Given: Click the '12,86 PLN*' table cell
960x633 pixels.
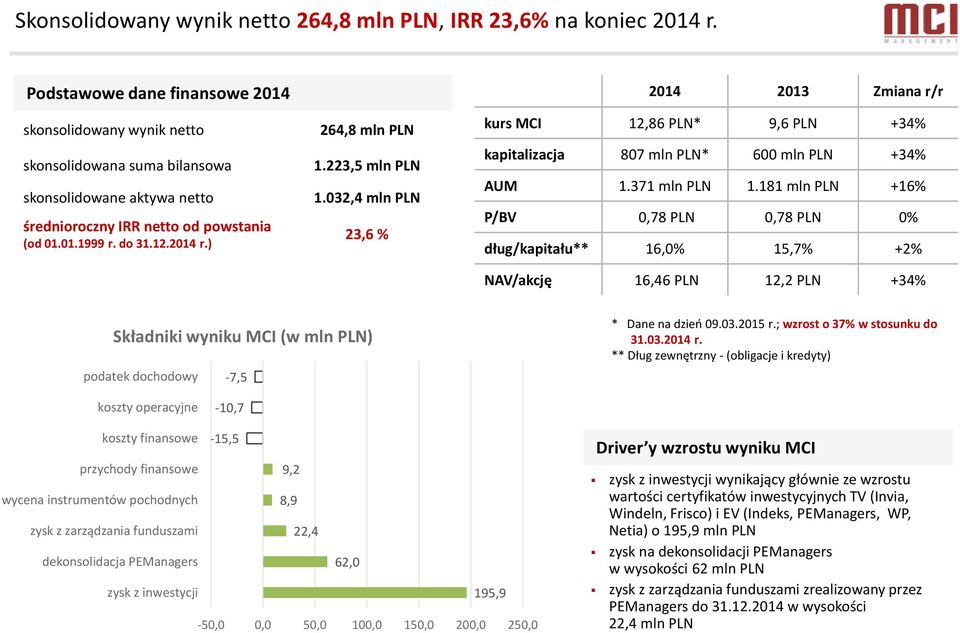Looking at the screenshot, I should pyautogui.click(x=664, y=123).
